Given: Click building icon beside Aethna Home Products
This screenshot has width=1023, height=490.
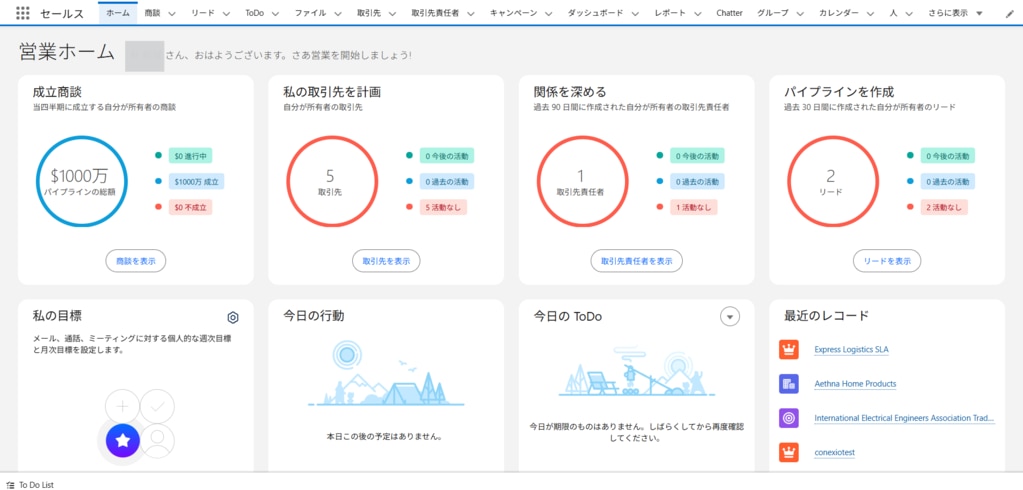Looking at the screenshot, I should click(x=789, y=384).
